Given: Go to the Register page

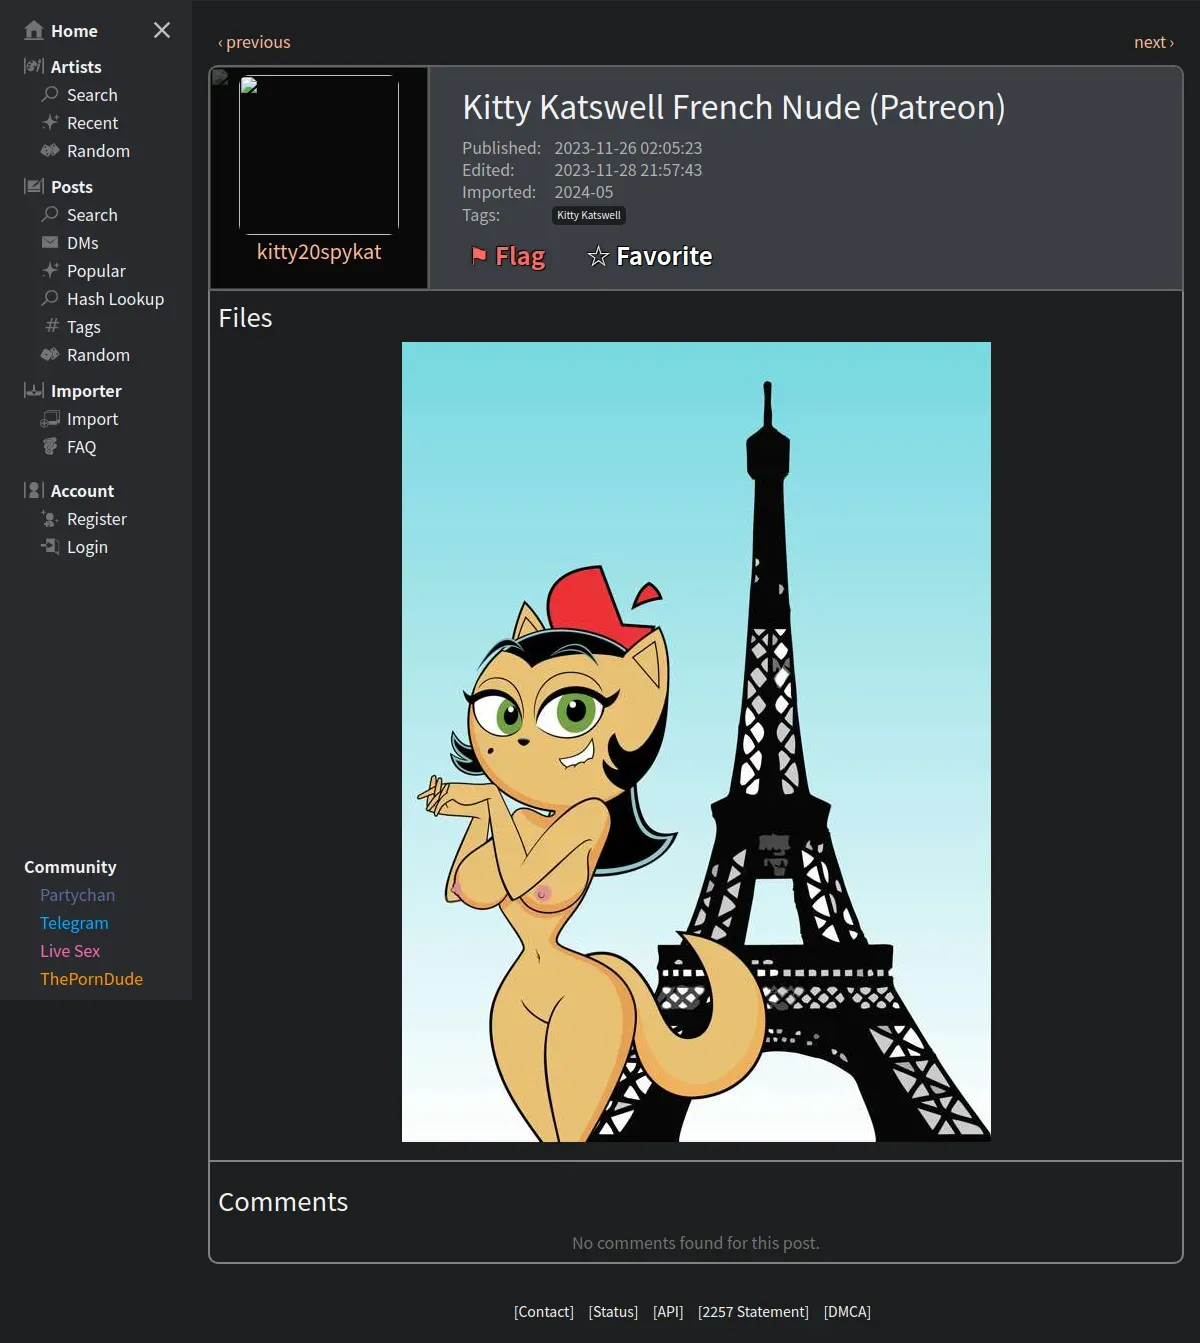Looking at the screenshot, I should pyautogui.click(x=96, y=519).
